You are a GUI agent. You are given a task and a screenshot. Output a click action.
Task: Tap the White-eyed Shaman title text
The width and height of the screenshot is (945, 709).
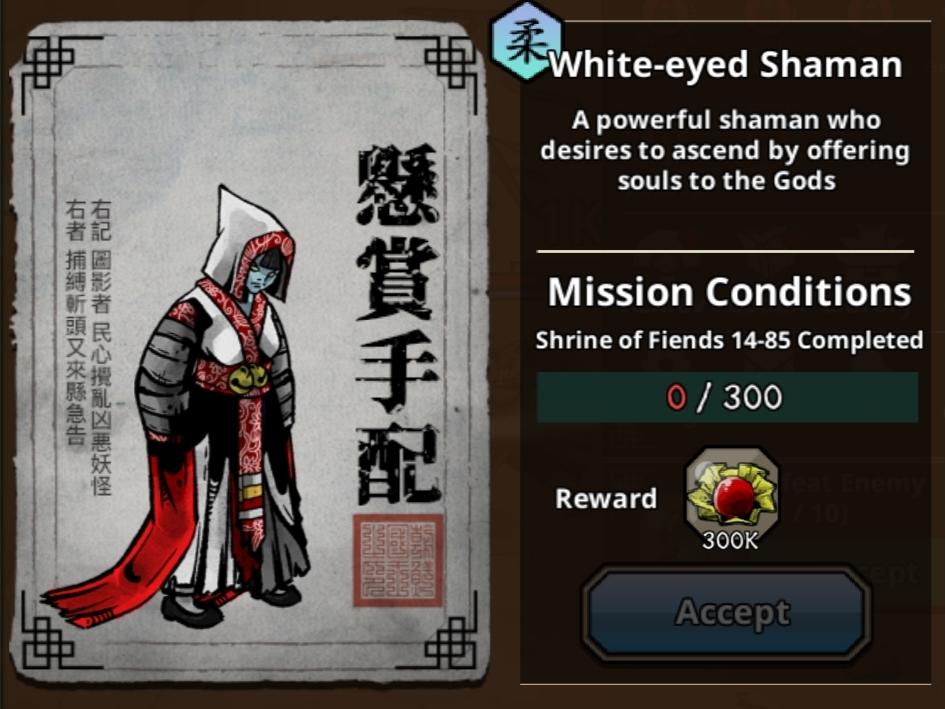726,65
